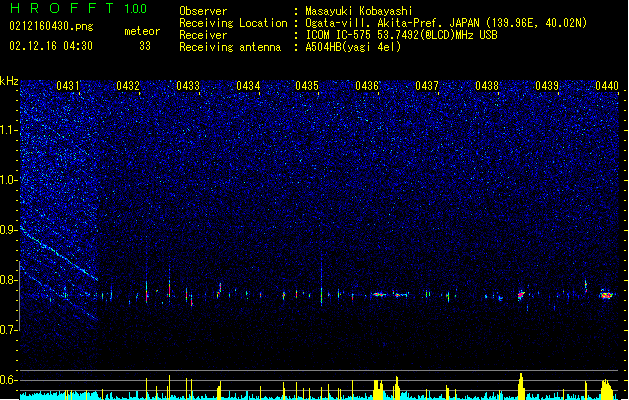This screenshot has width=629, height=400.
Task: Click the 0435 time marker
Action: 307,86
